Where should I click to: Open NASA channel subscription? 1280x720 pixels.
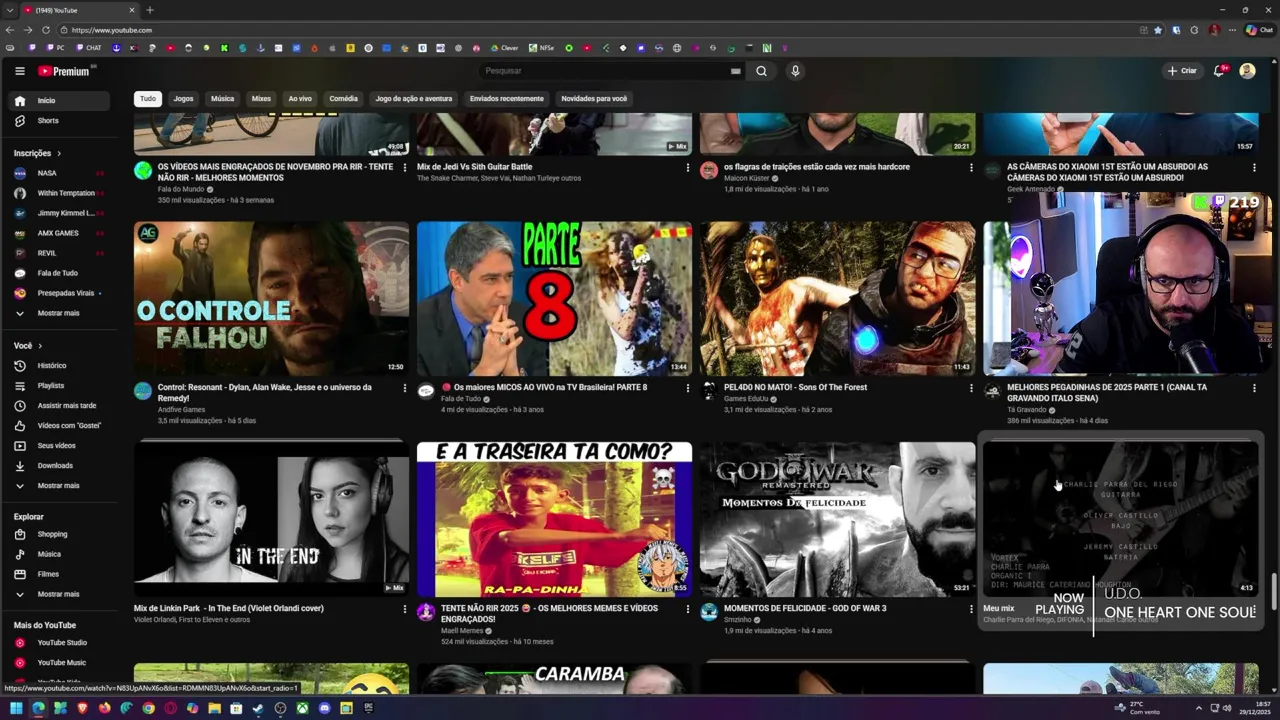(x=61, y=173)
